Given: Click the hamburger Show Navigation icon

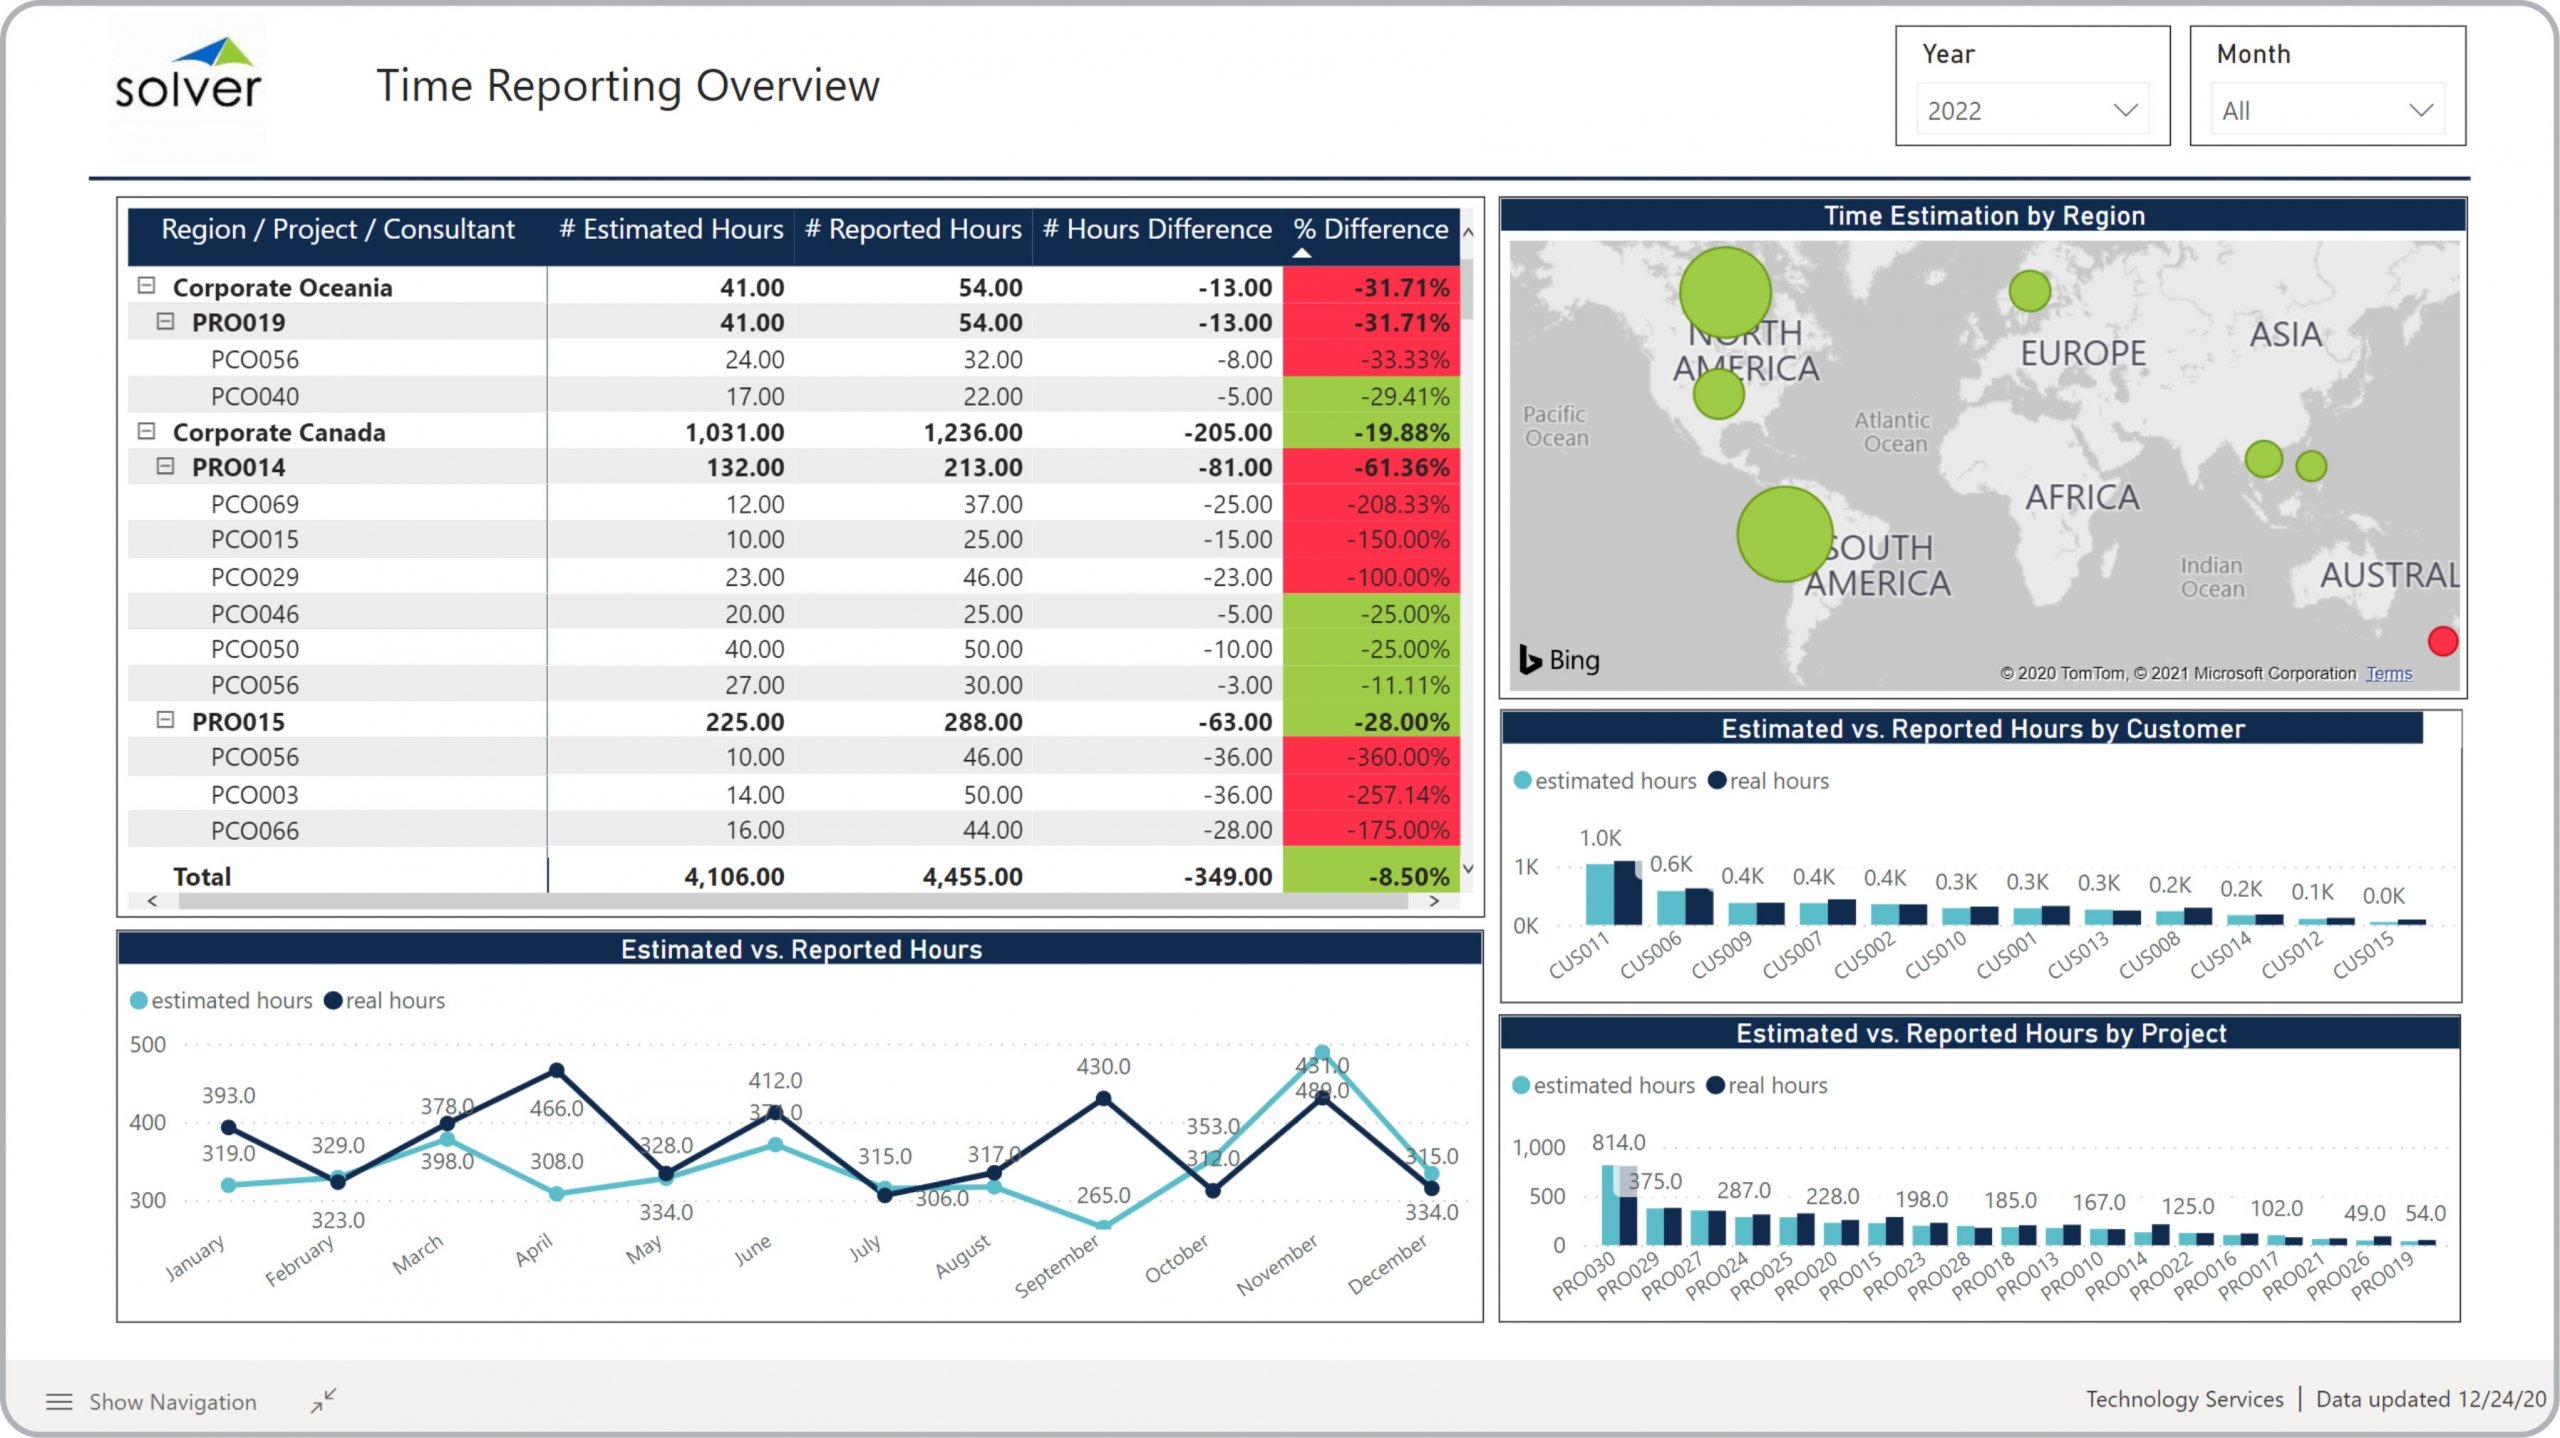Looking at the screenshot, I should click(x=59, y=1402).
